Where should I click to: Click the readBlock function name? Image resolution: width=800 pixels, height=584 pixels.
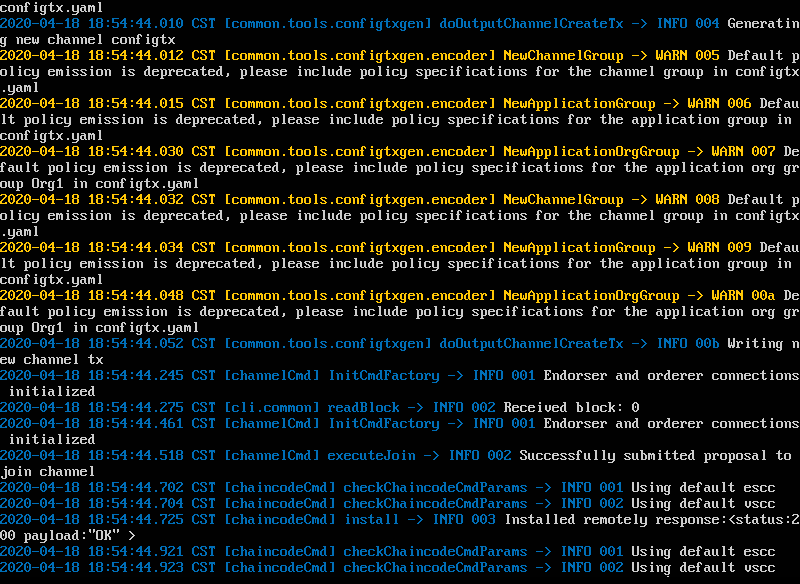(x=363, y=408)
